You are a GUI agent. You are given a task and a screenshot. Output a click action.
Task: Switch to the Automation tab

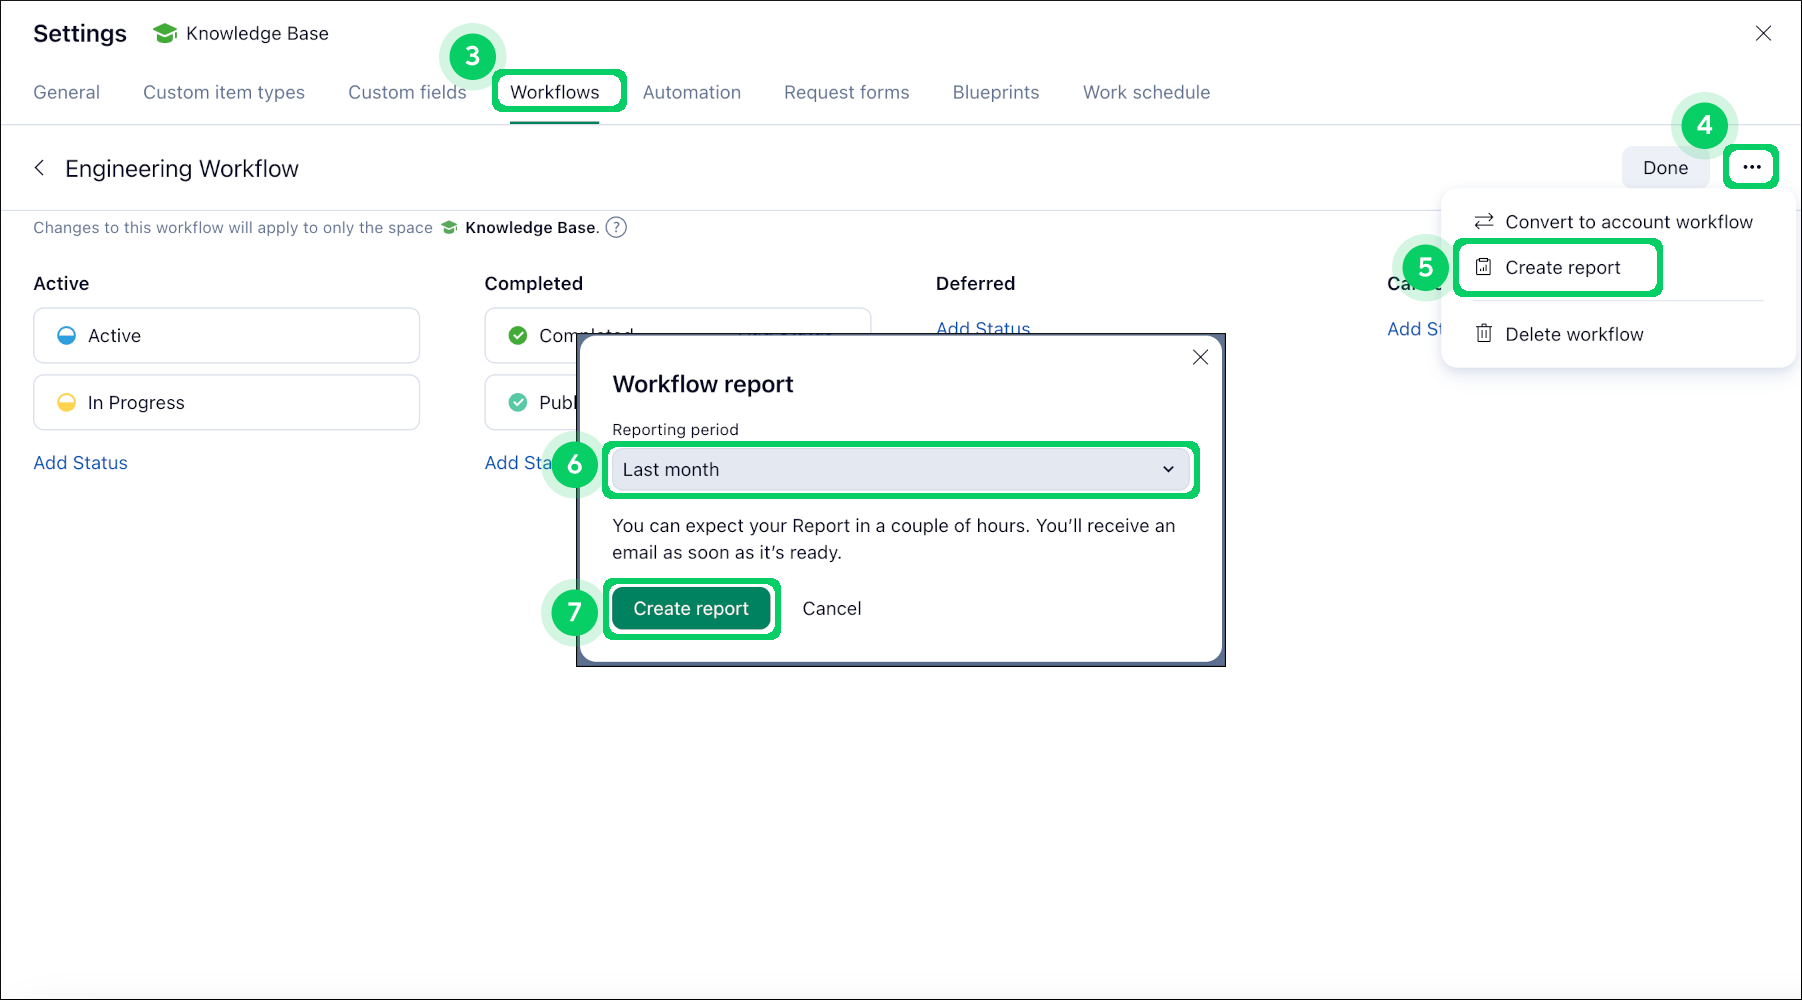click(691, 92)
